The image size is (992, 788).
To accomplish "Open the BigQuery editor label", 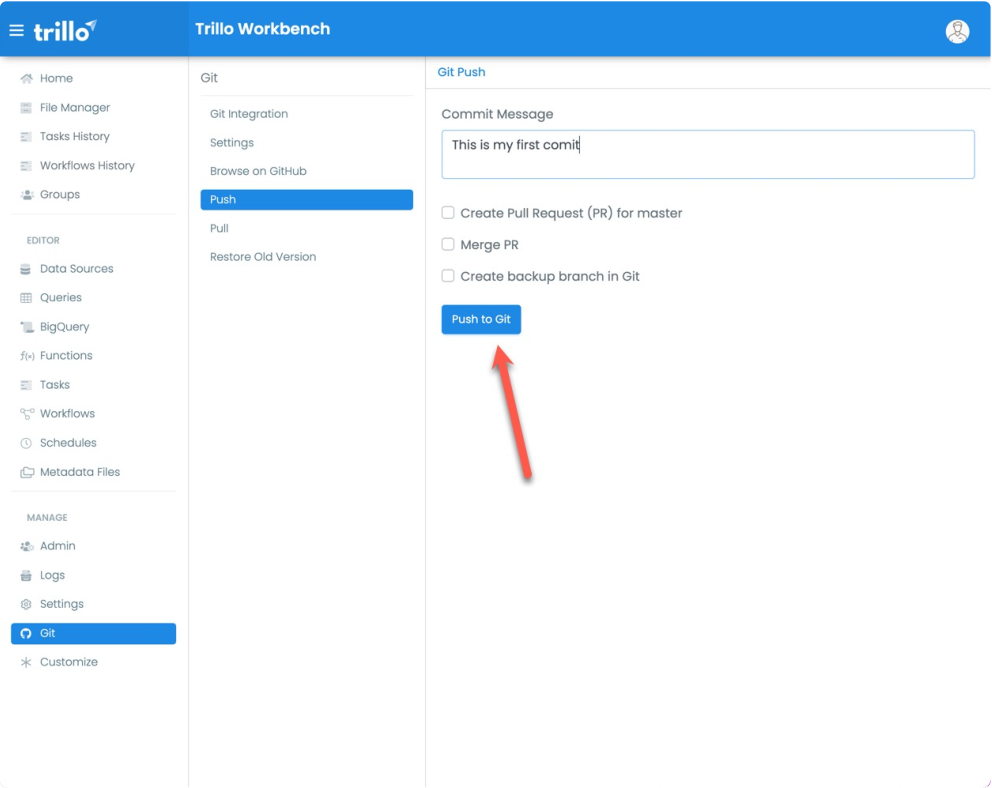I will [65, 327].
